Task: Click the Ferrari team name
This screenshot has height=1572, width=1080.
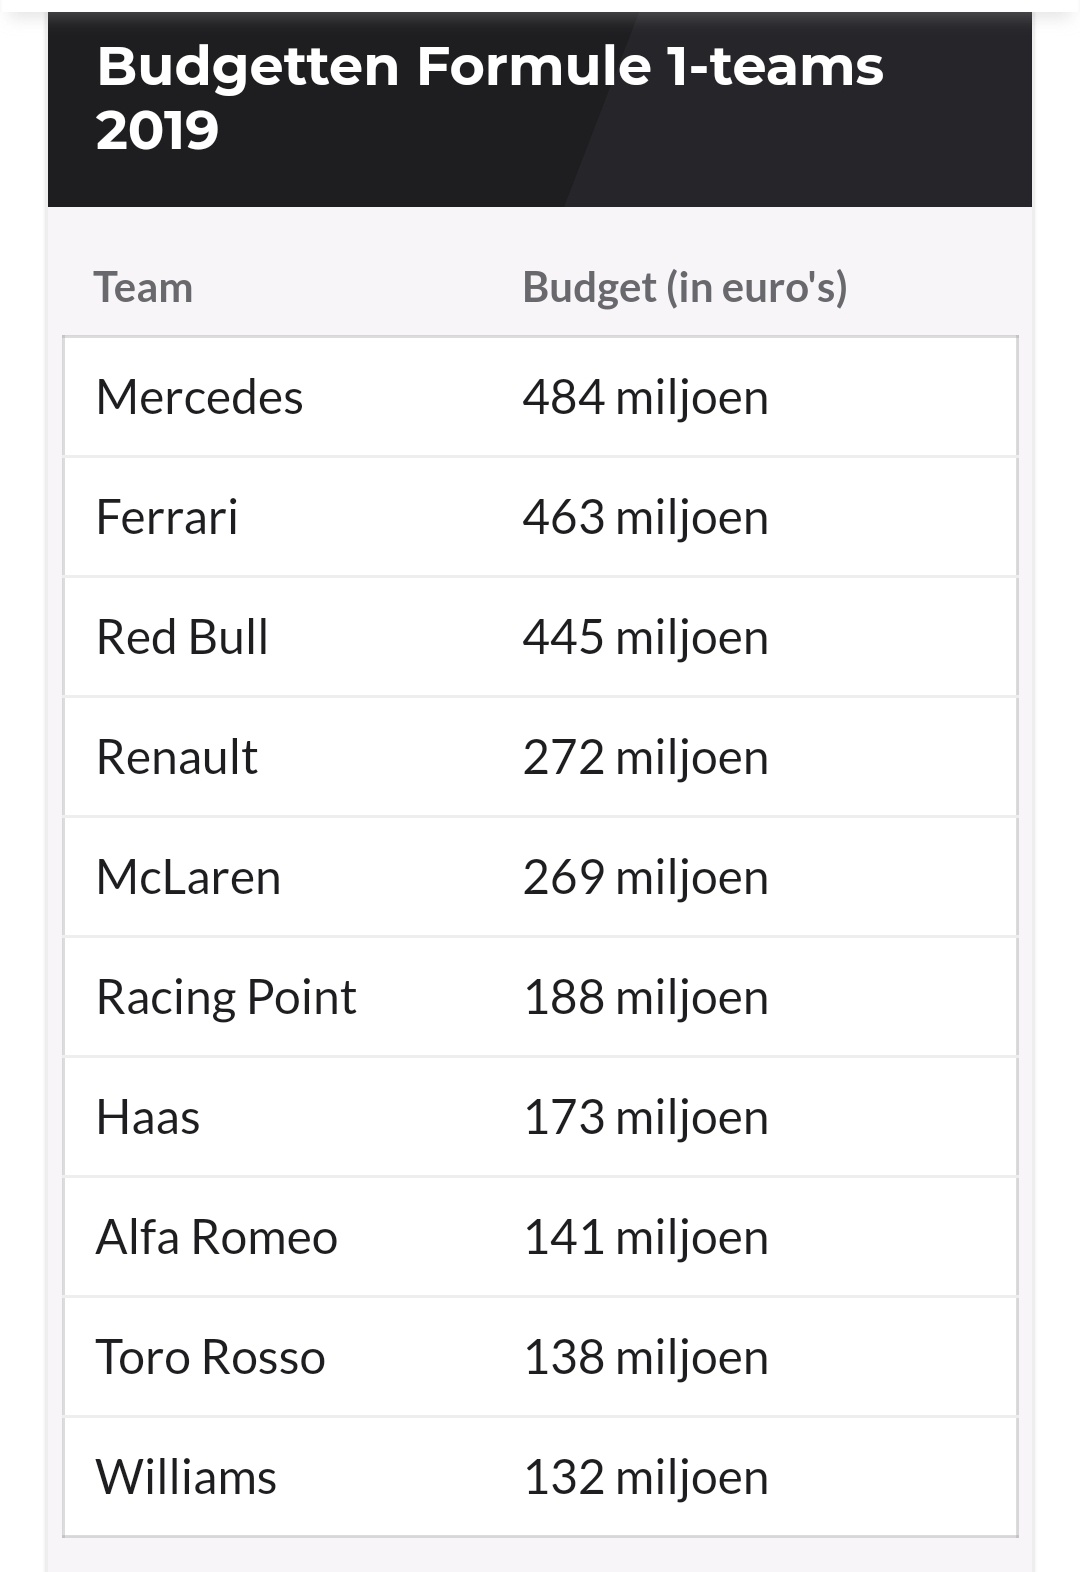Action: pyautogui.click(x=167, y=518)
